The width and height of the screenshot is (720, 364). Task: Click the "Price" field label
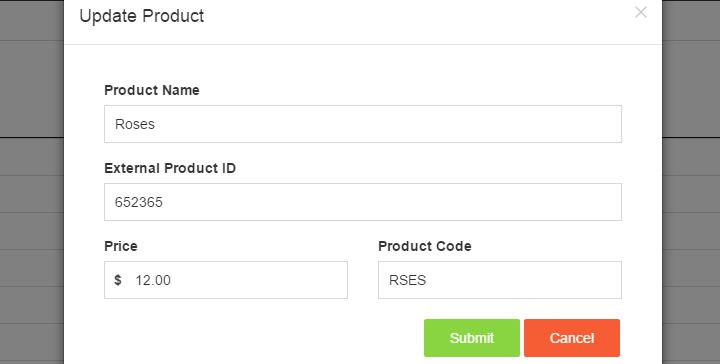(121, 246)
